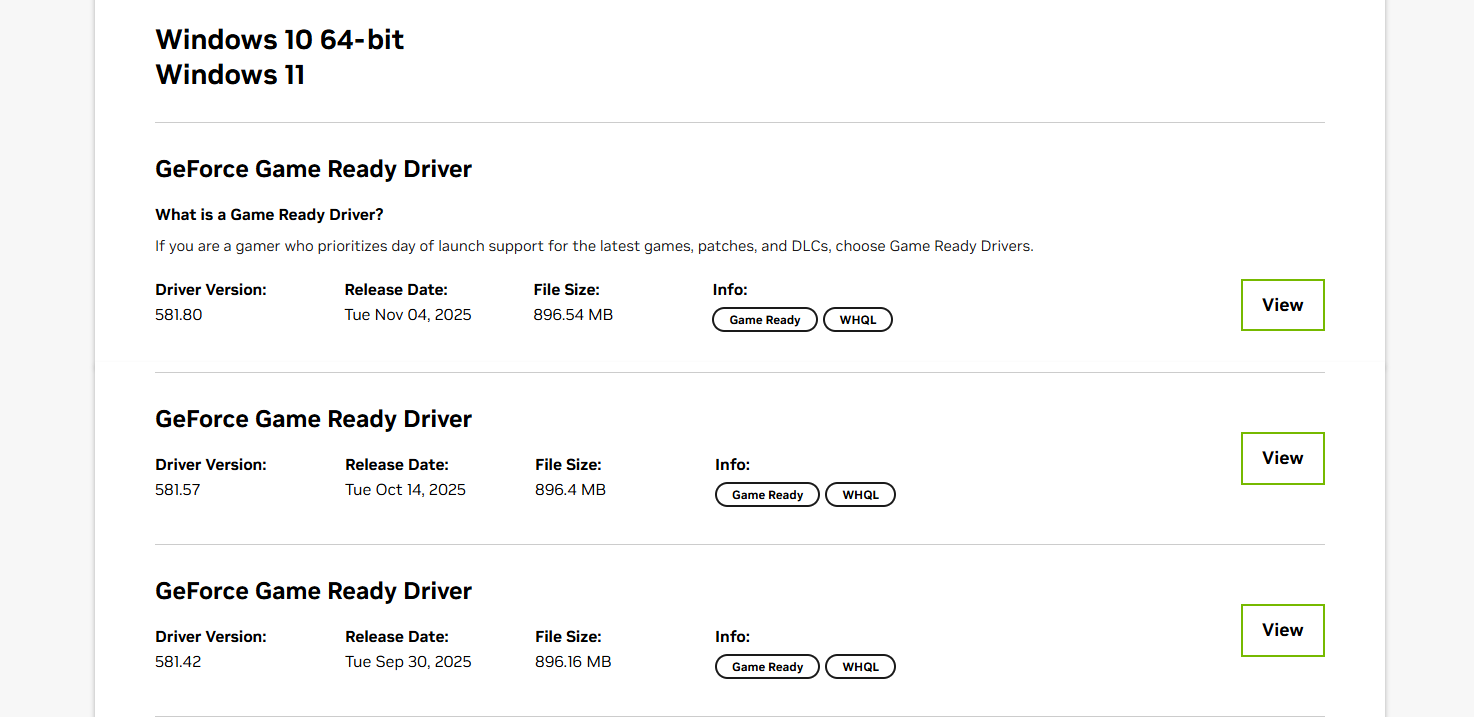Click release date Tue Sep 30, 2025

(x=408, y=662)
